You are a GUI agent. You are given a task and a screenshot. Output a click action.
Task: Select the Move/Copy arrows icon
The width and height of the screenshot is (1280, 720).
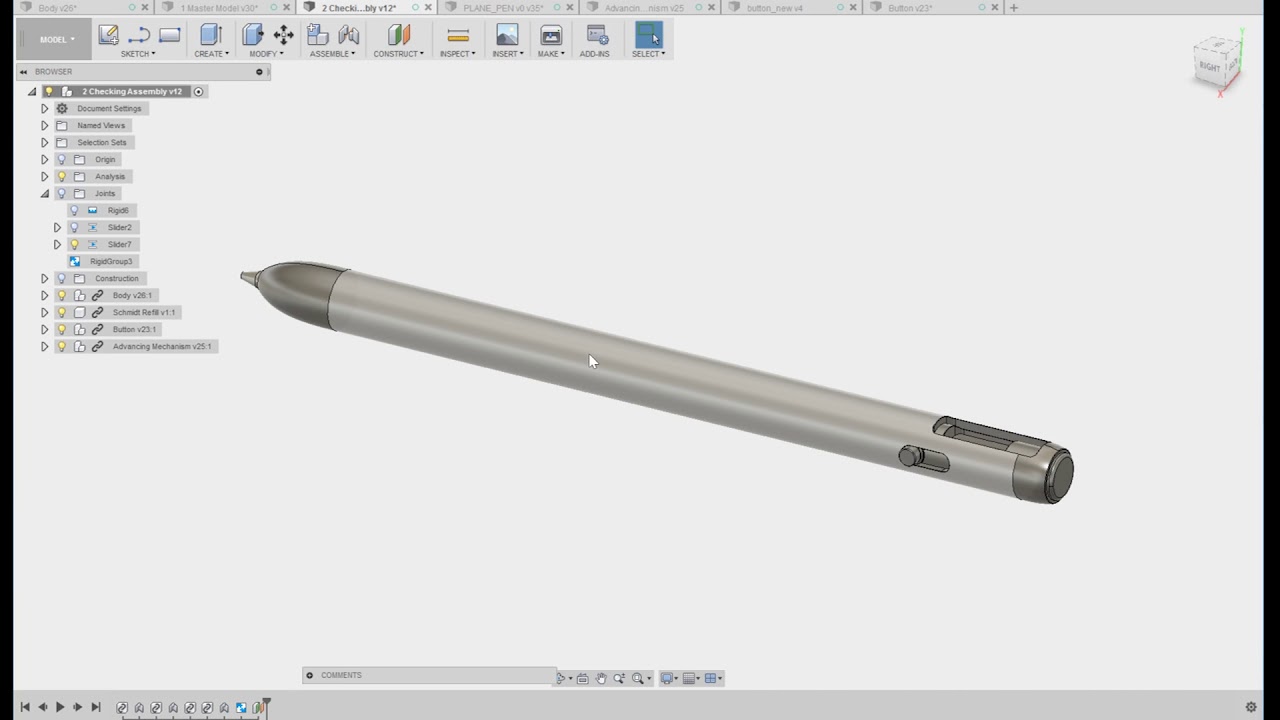tap(284, 35)
